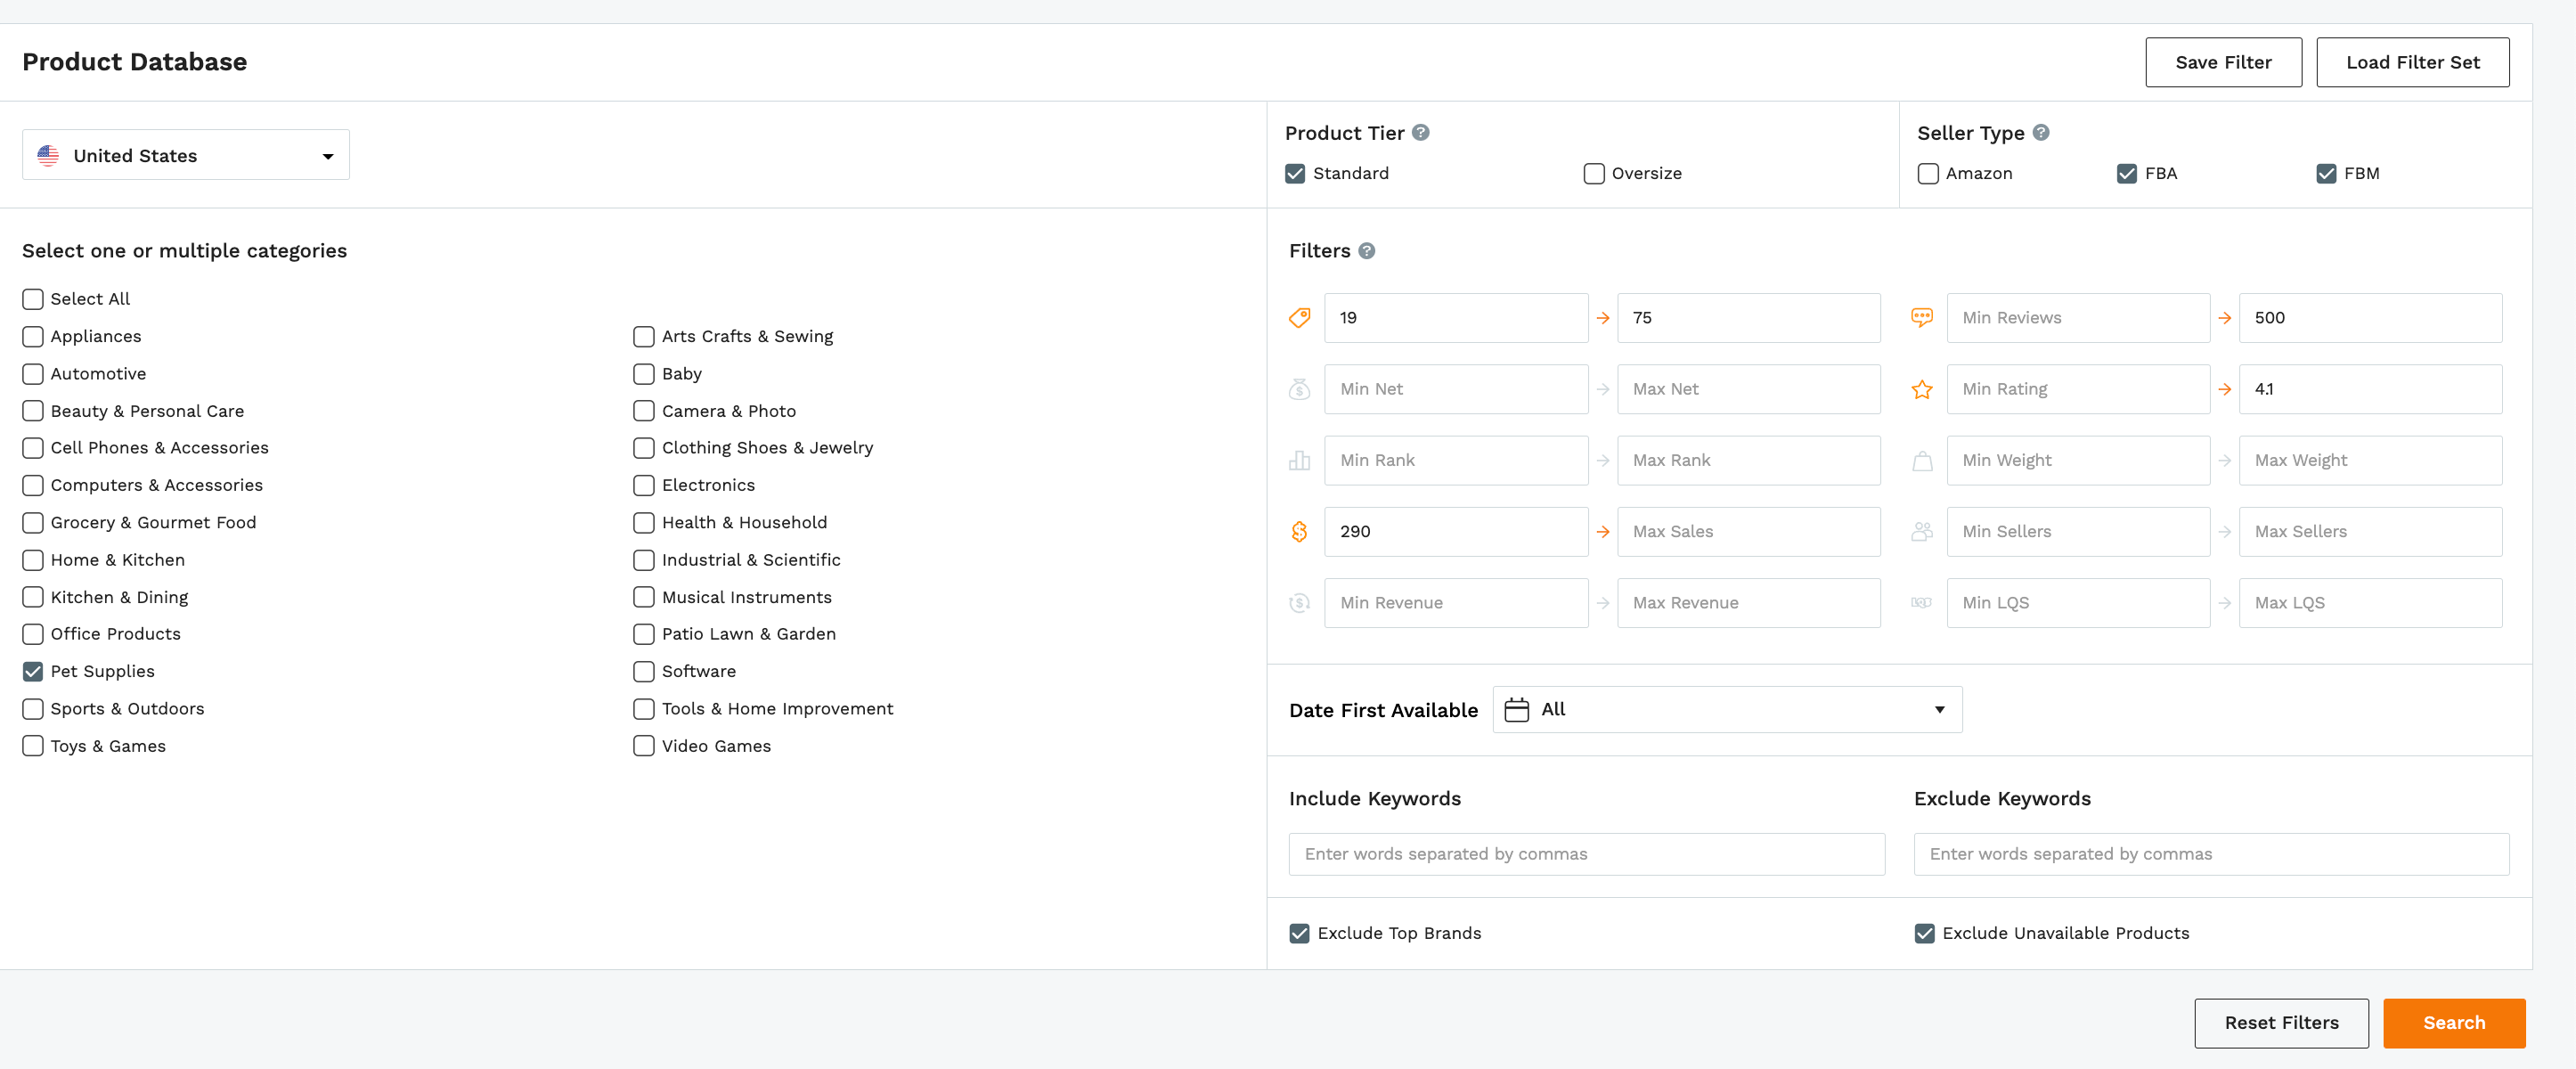Click the Reset Filters button
The image size is (2576, 1069).
click(x=2281, y=1023)
